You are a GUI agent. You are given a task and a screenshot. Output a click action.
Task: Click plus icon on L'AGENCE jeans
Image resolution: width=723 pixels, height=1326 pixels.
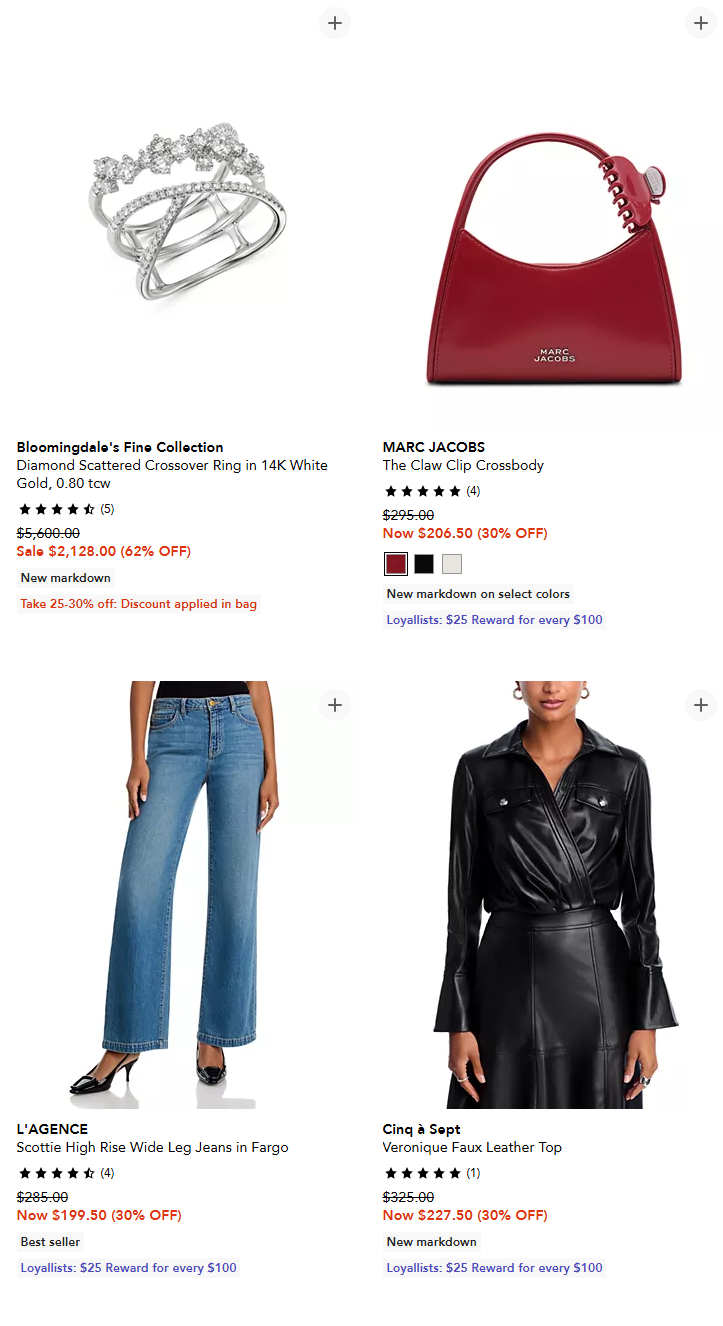[335, 705]
